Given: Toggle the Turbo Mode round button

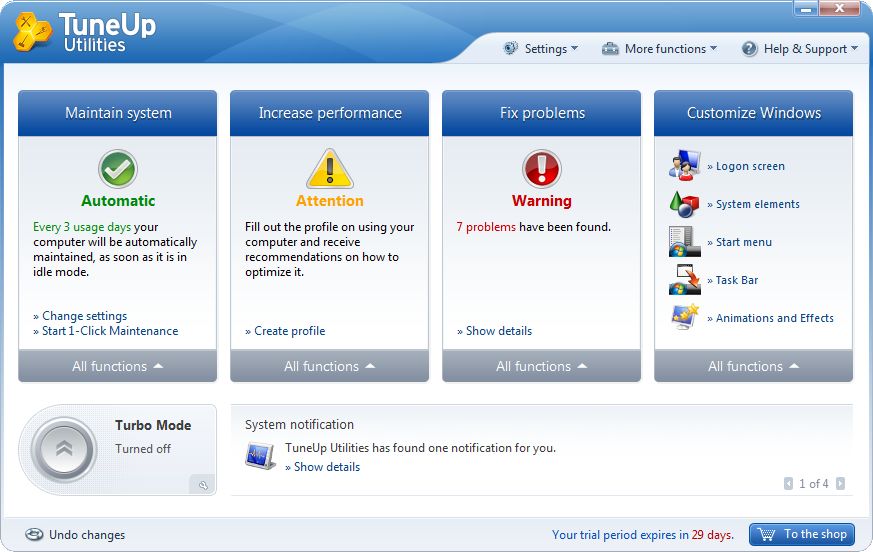Looking at the screenshot, I should pos(64,450).
